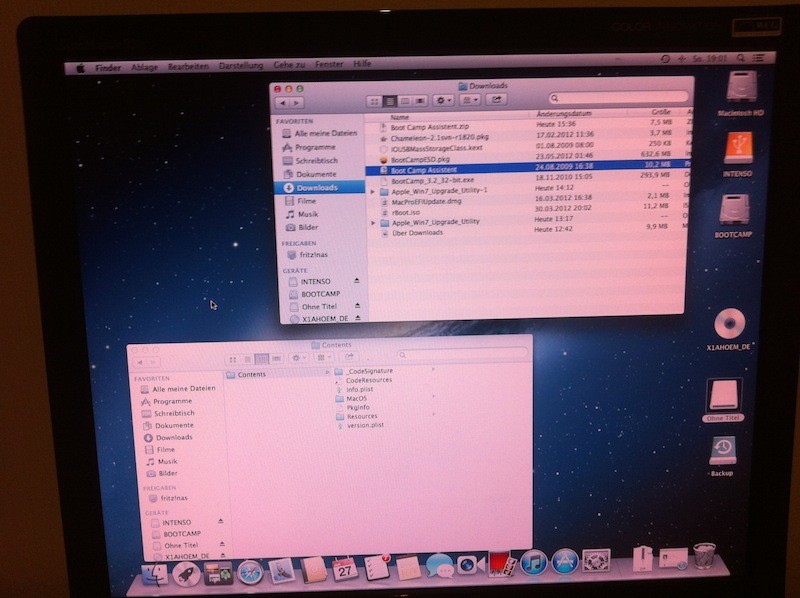This screenshot has height=598, width=800.
Task: Select Schreibtisch in Downloads window sidebar
Action: [315, 160]
